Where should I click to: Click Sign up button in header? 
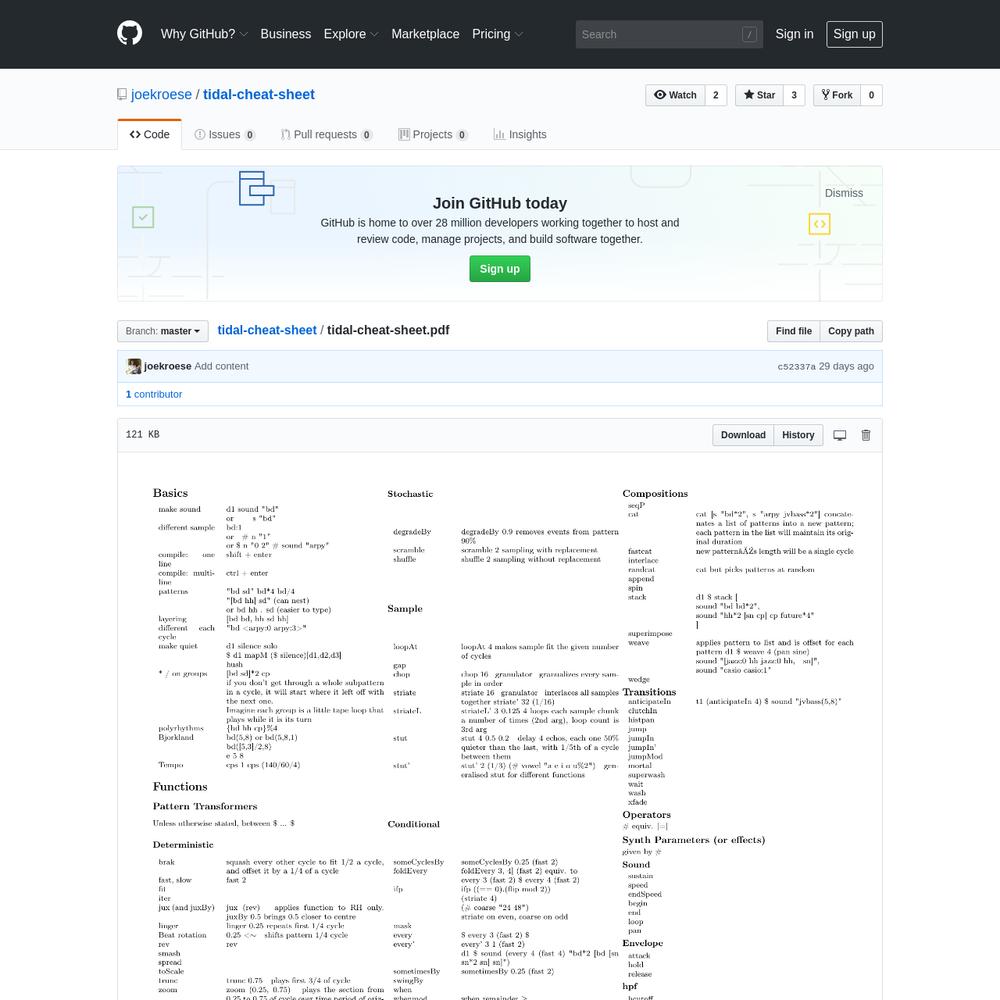[854, 34]
